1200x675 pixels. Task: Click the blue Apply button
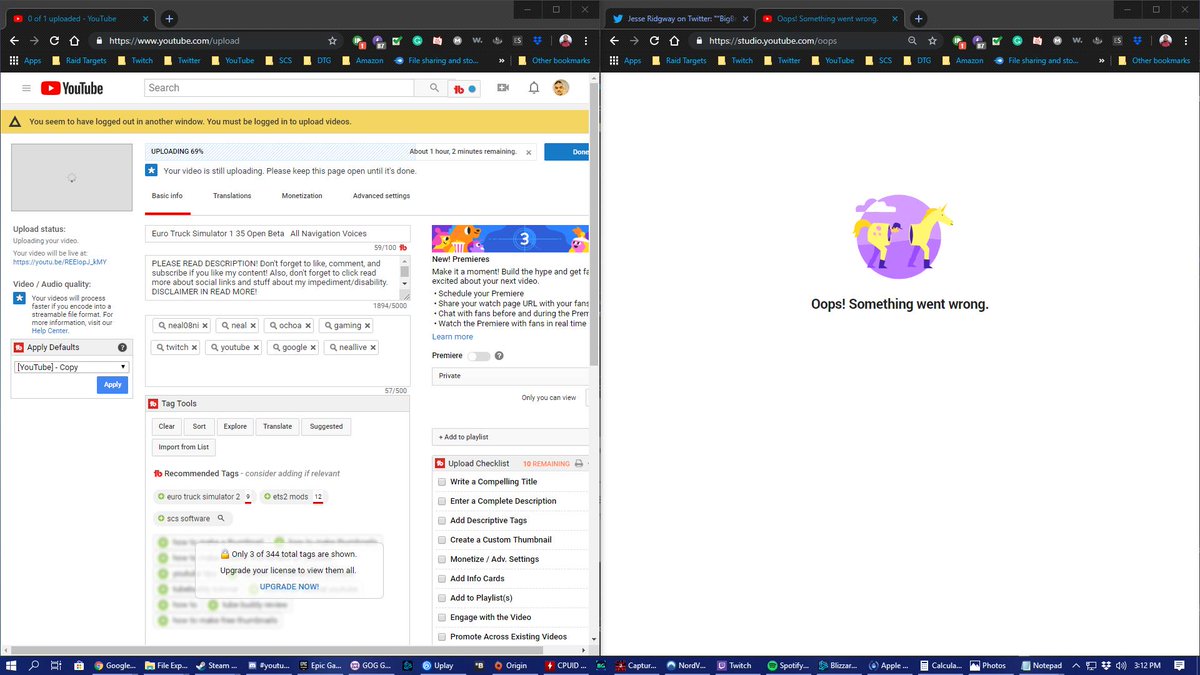click(113, 385)
